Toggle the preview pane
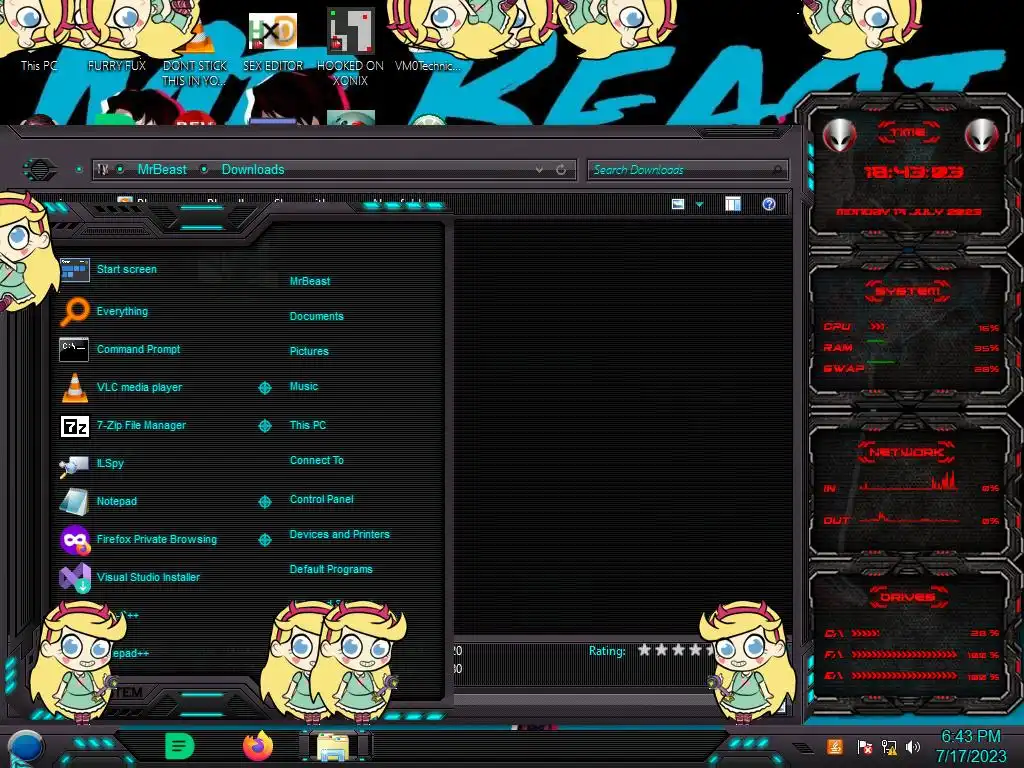Image resolution: width=1024 pixels, height=768 pixels. point(733,204)
